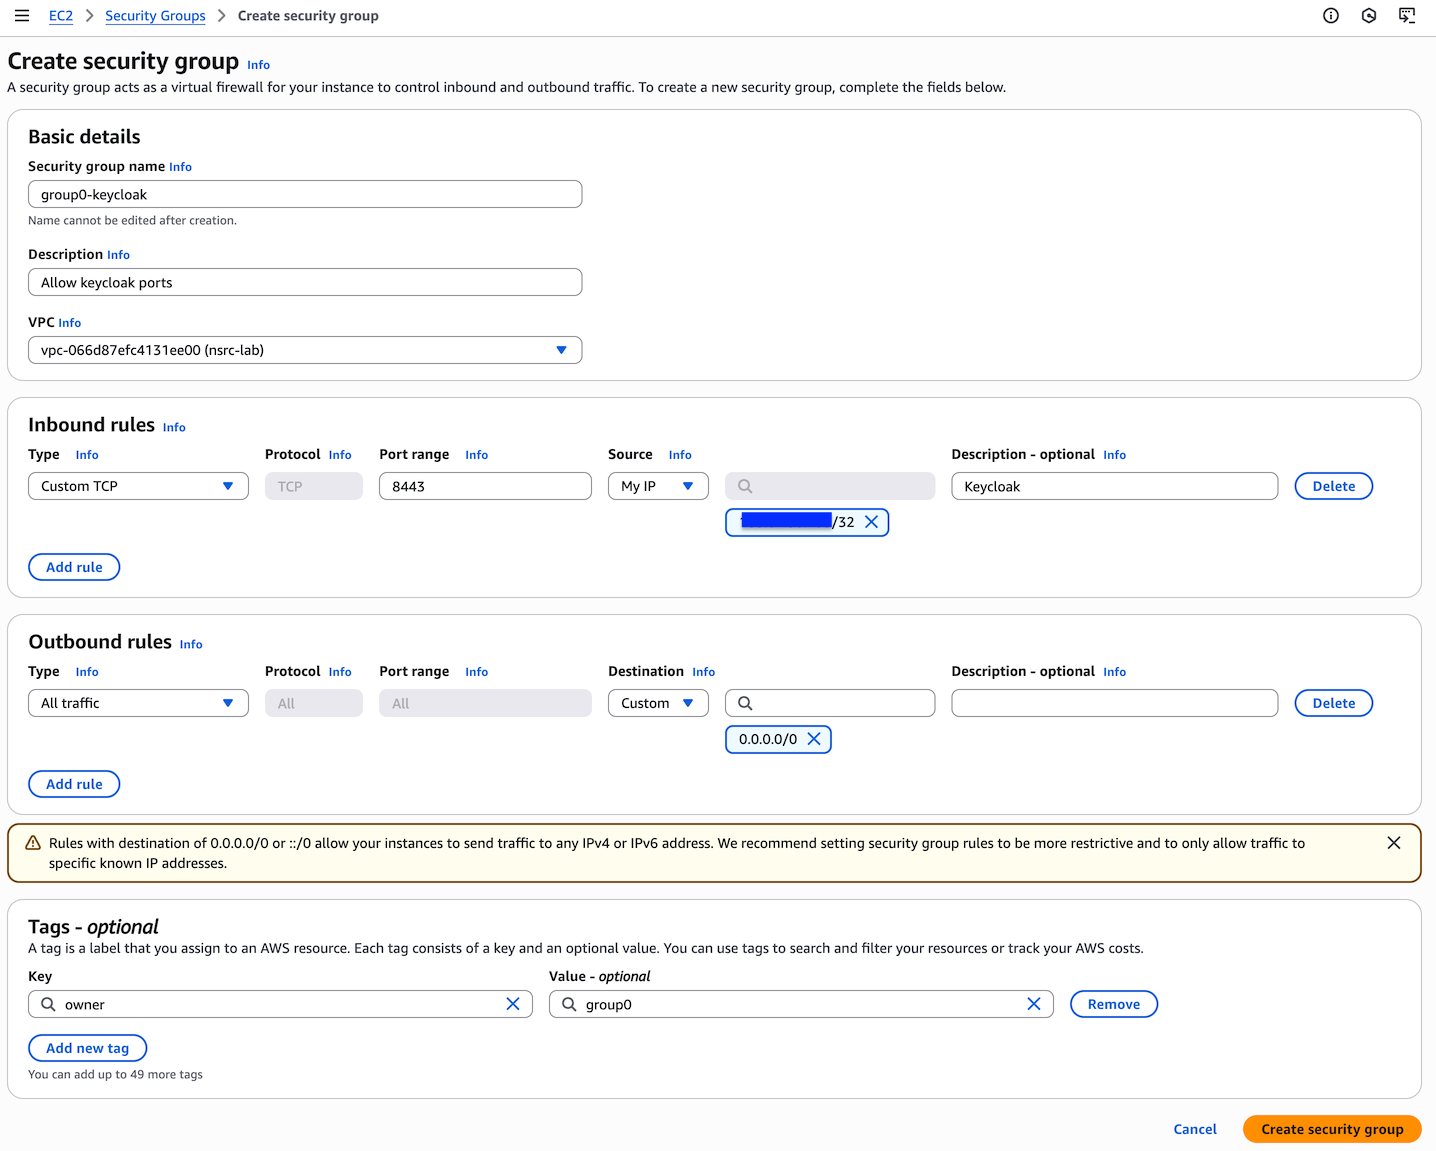This screenshot has height=1151, width=1436.
Task: Navigate to EC2 breadcrumb link
Action: click(x=61, y=16)
